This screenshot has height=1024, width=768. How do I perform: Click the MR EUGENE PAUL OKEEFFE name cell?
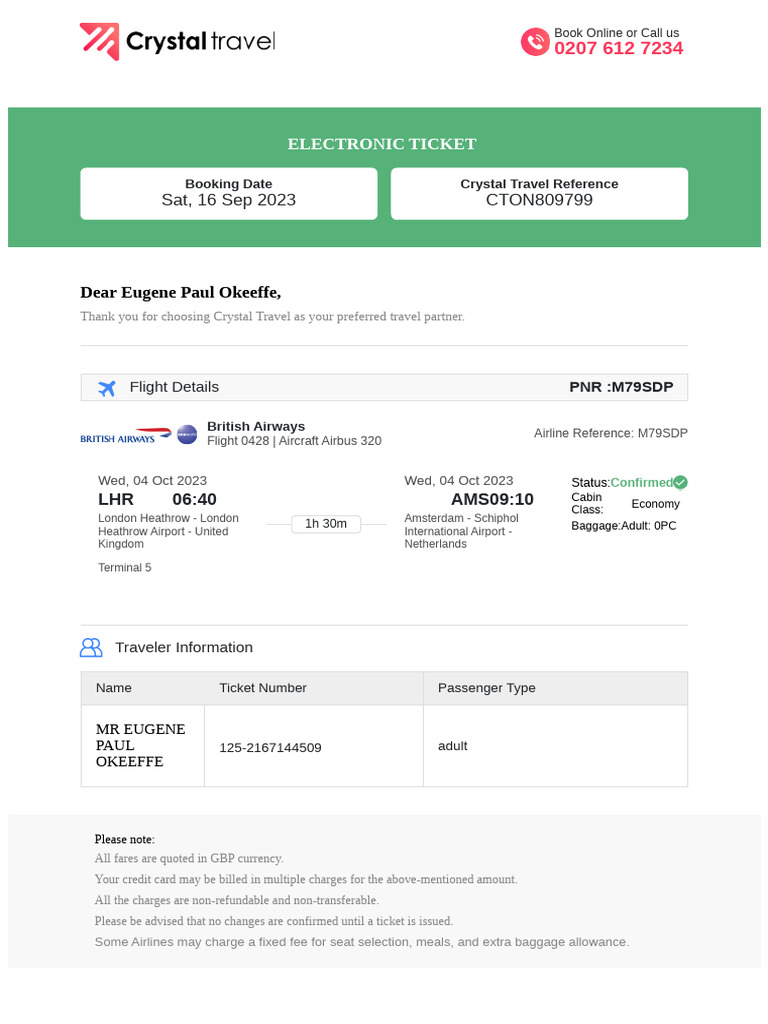point(141,746)
